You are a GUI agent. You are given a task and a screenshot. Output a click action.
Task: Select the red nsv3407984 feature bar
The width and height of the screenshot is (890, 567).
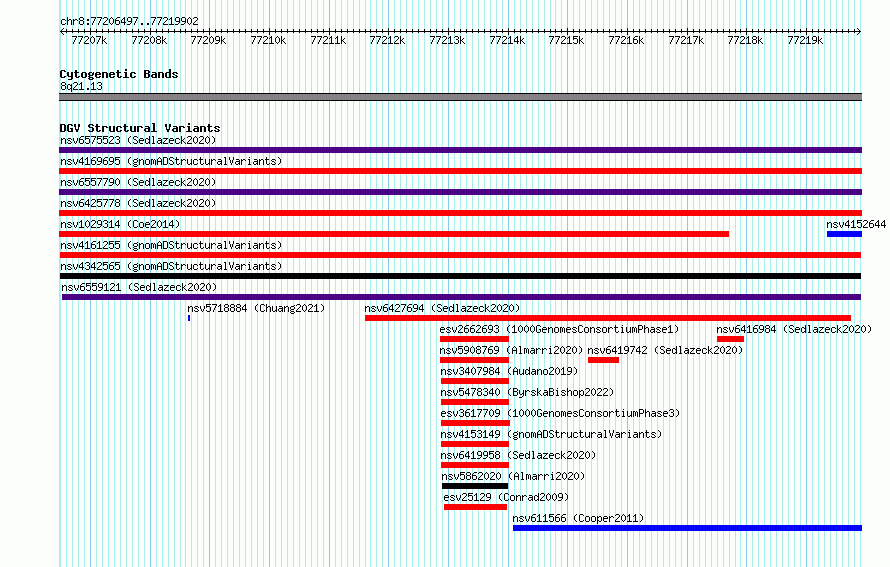(475, 381)
